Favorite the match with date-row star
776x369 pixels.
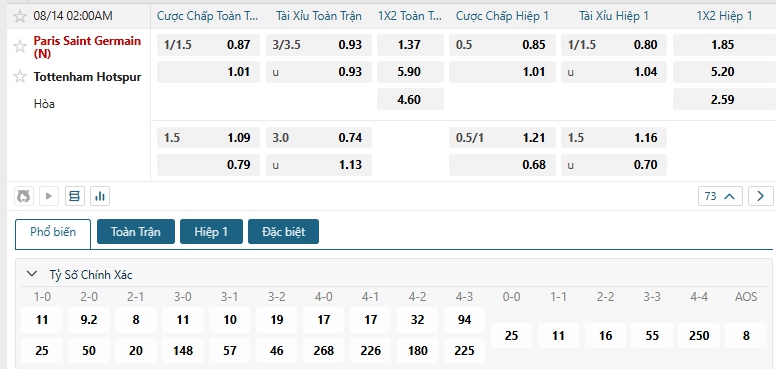(20, 16)
